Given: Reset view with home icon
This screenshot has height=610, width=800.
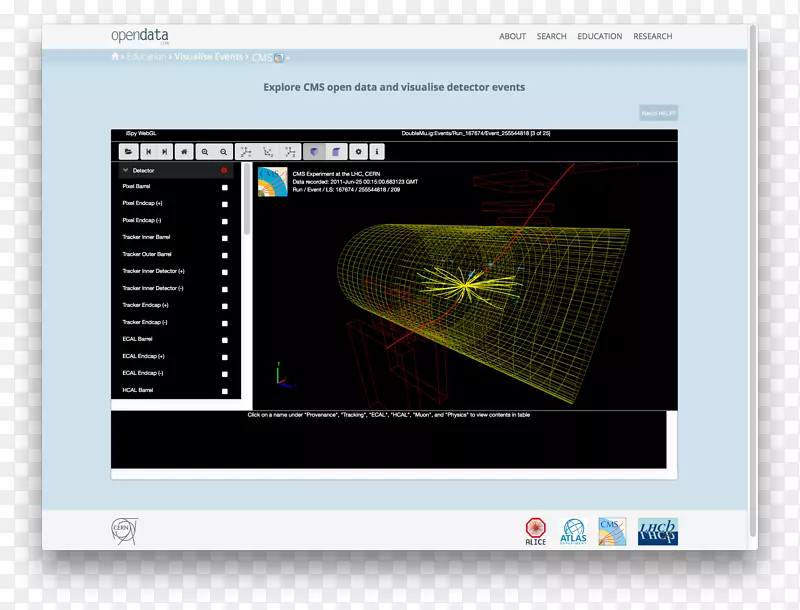Looking at the screenshot, I should click(183, 152).
